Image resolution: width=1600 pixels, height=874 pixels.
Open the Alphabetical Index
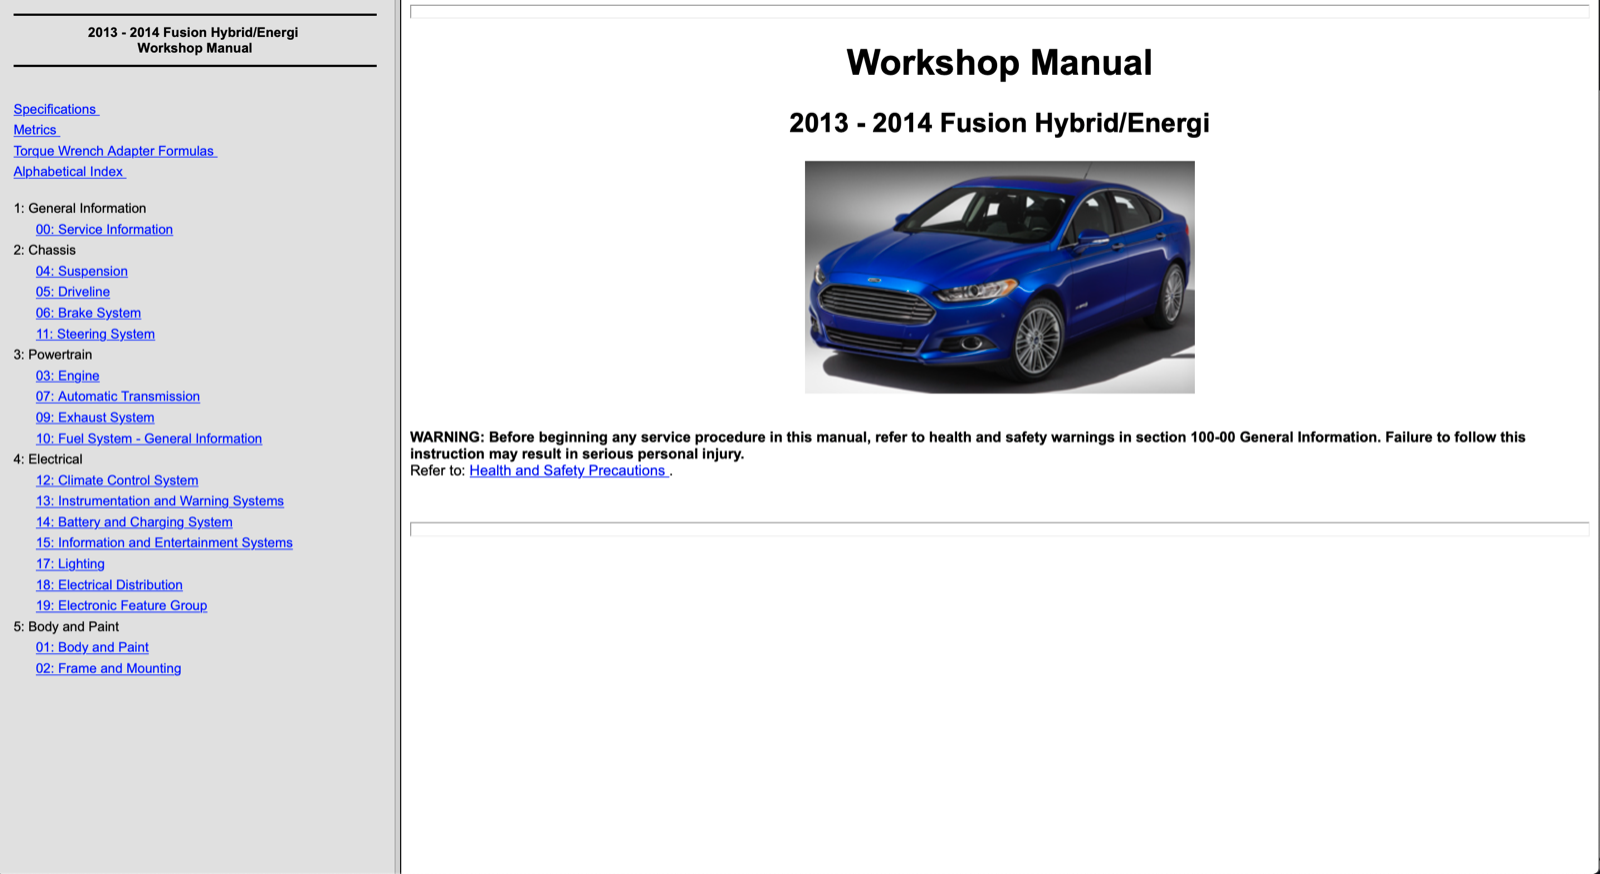point(68,172)
